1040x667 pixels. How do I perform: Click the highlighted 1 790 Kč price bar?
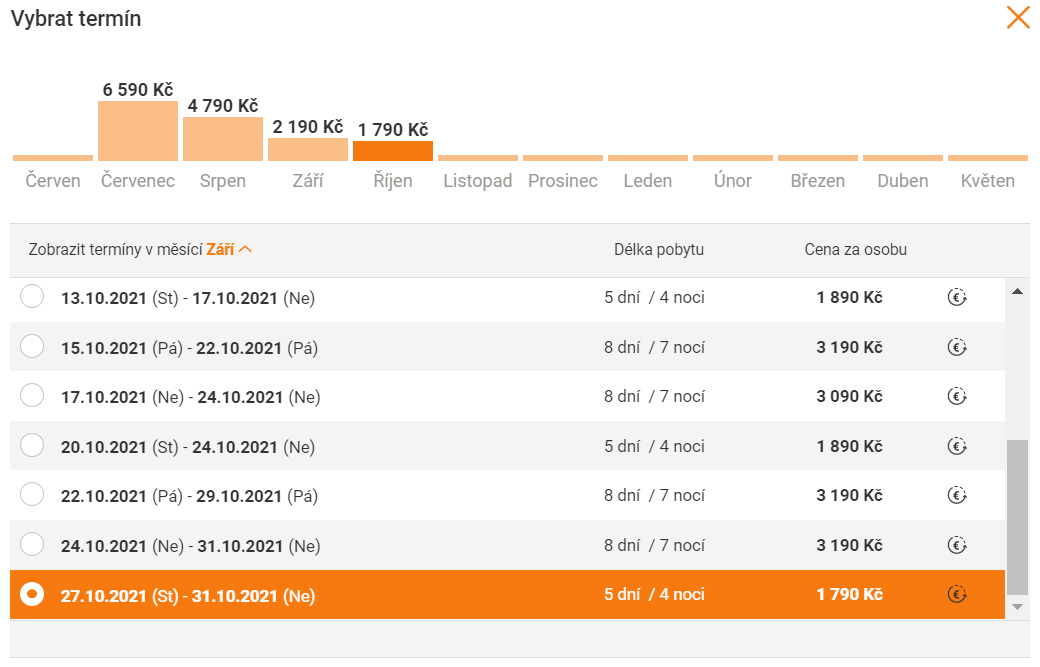click(393, 151)
